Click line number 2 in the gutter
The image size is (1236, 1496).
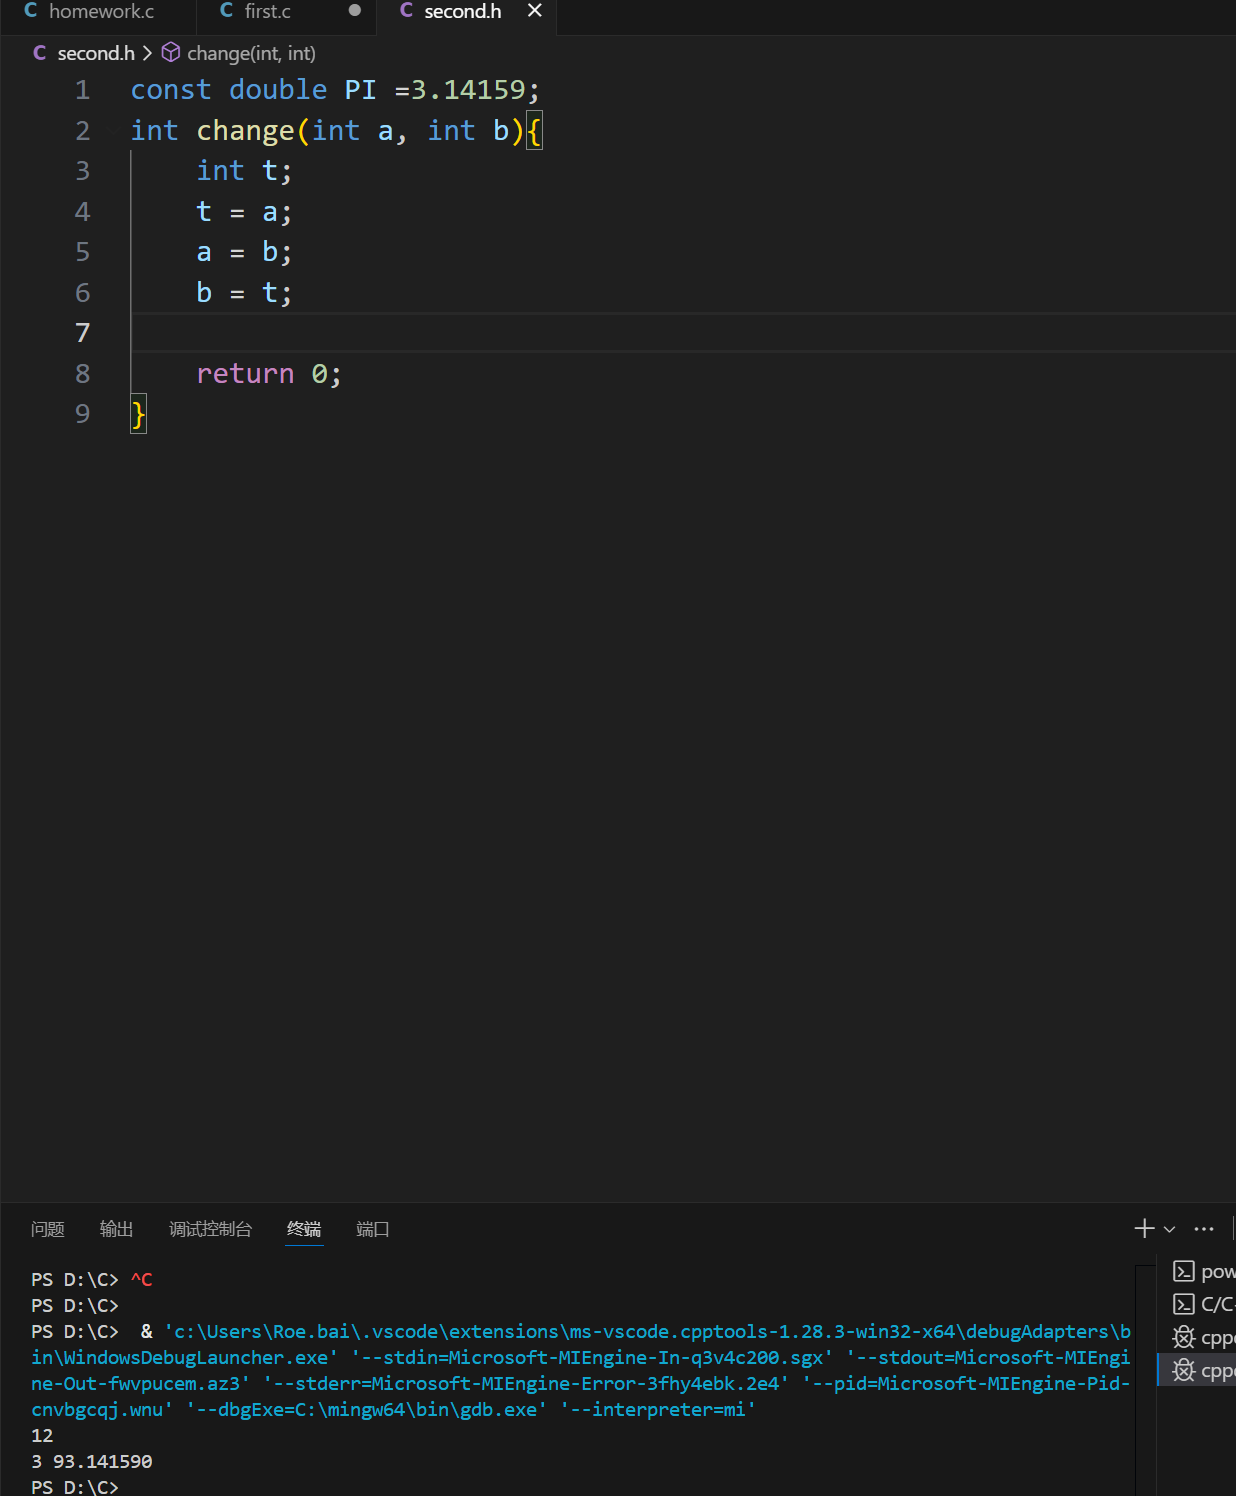click(x=83, y=131)
